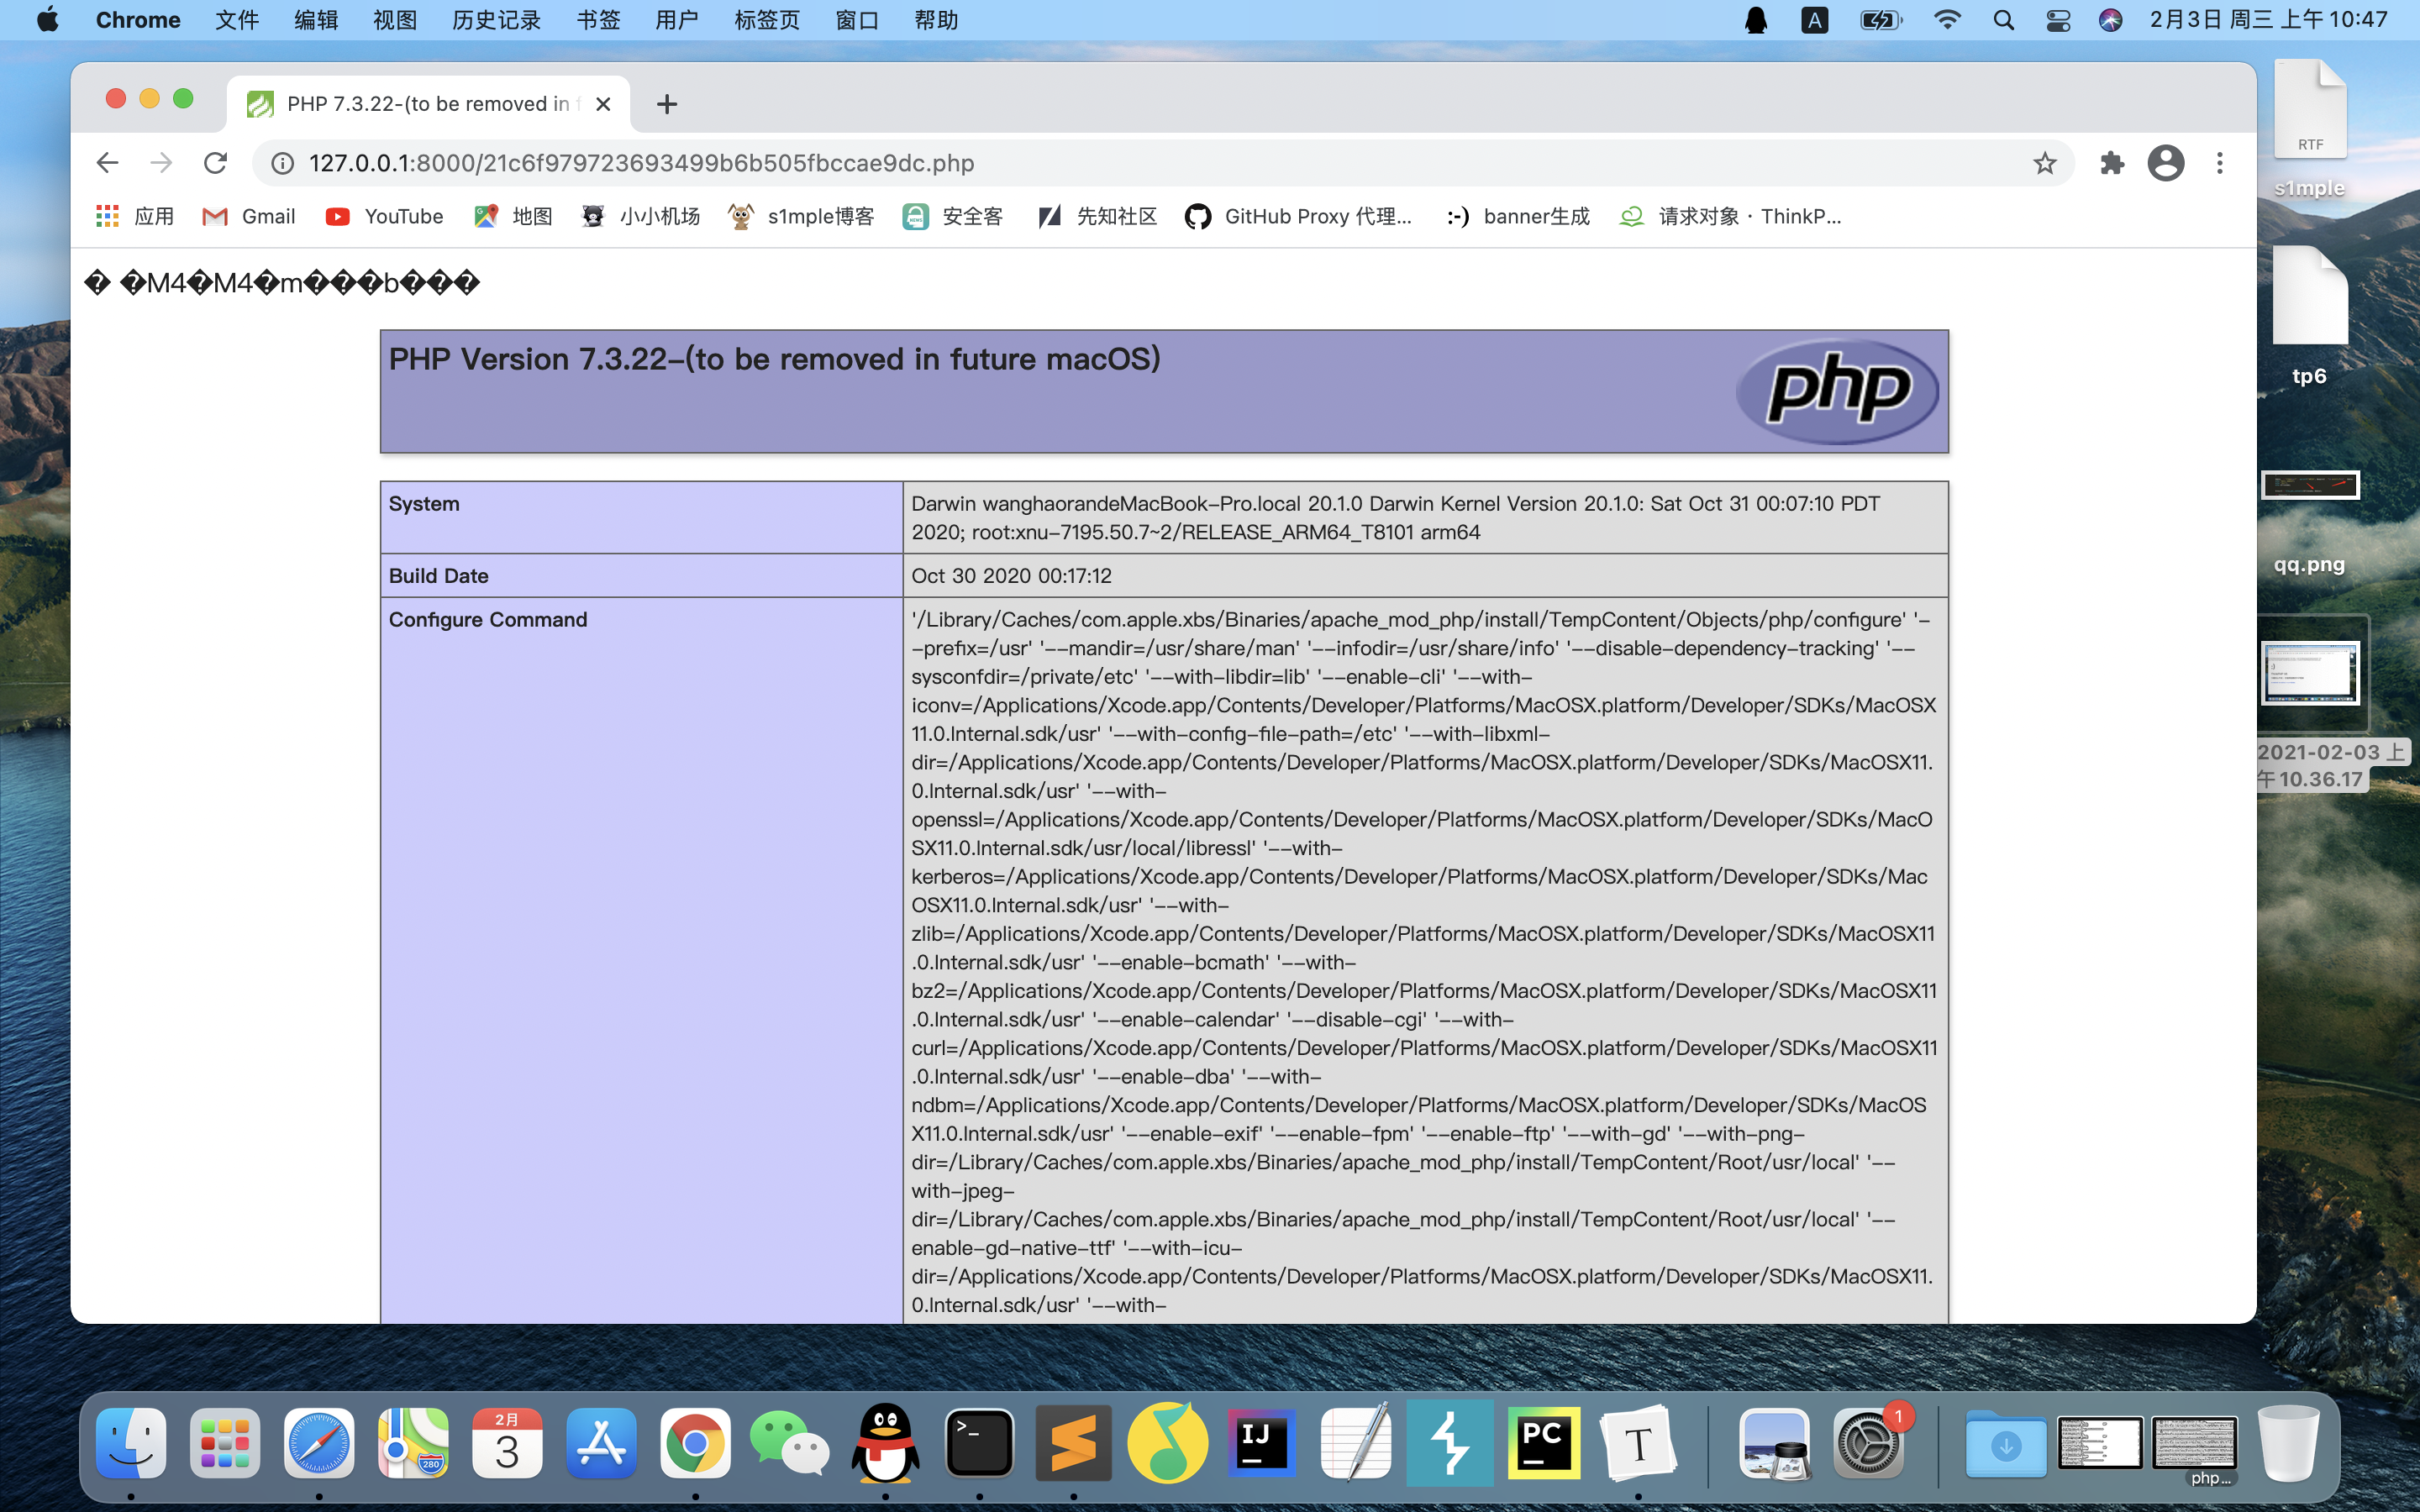Reload the current page

pos(215,163)
